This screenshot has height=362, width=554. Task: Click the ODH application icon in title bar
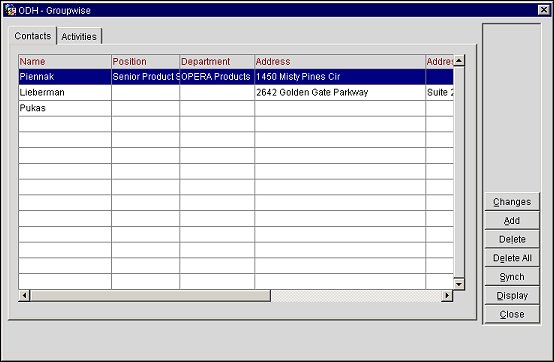point(10,10)
